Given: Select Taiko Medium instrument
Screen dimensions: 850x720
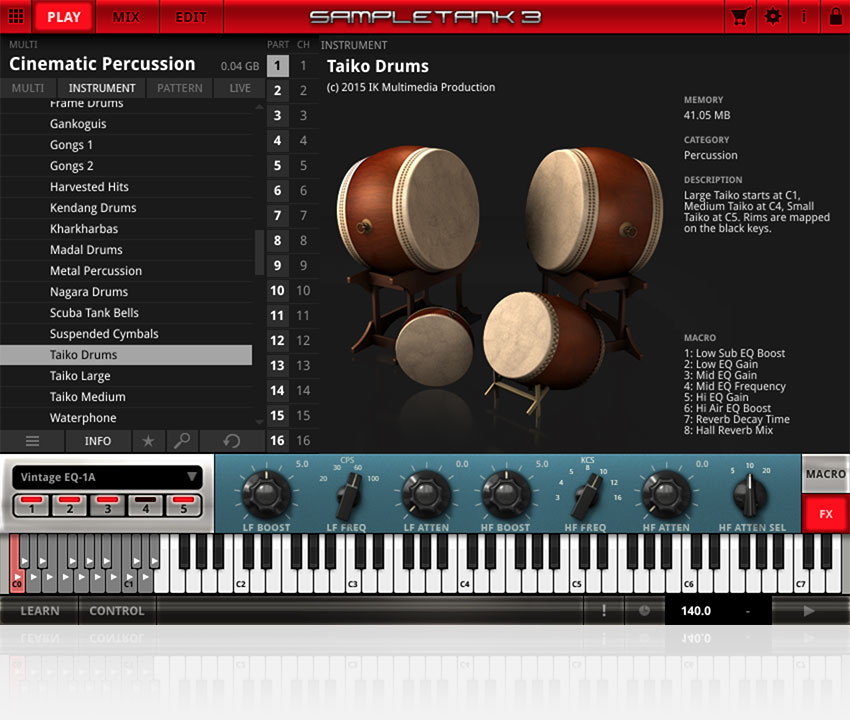Looking at the screenshot, I should (x=126, y=397).
